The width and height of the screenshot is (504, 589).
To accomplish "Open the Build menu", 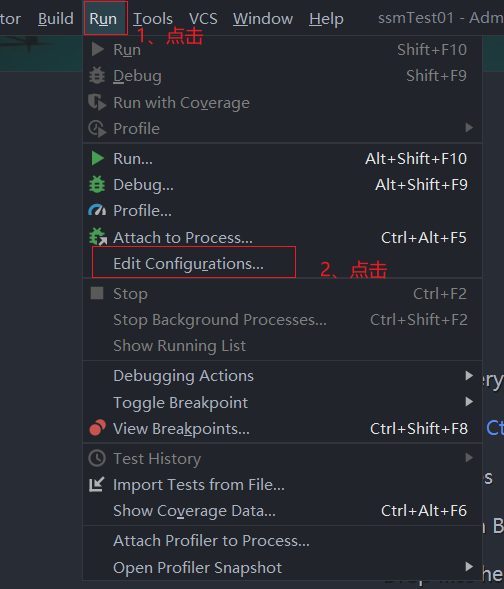I will [56, 18].
